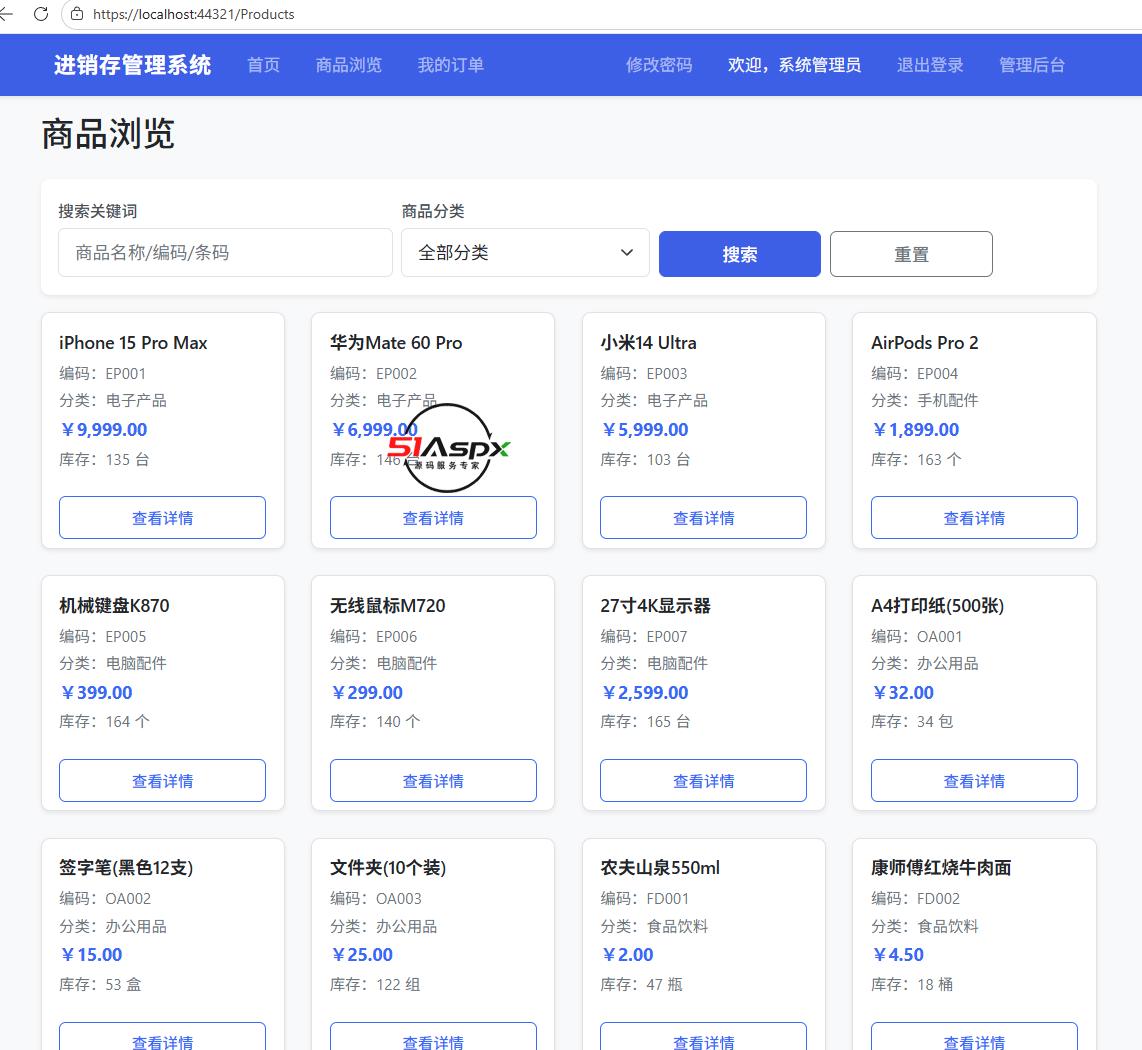View details of 小米14 Ultra

(704, 518)
